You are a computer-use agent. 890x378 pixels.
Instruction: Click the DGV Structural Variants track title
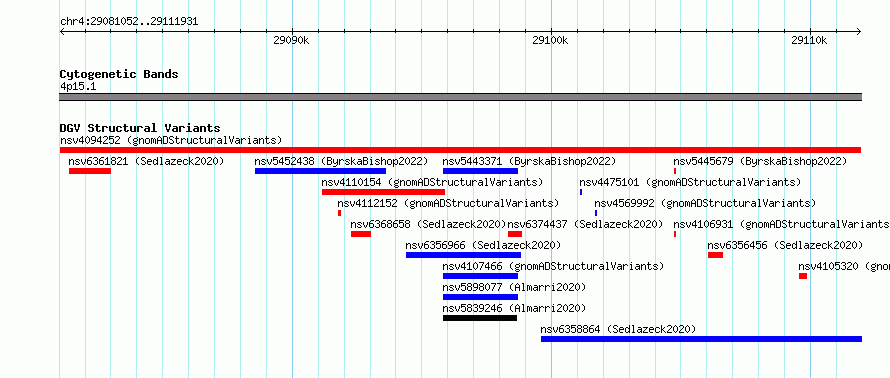click(140, 128)
